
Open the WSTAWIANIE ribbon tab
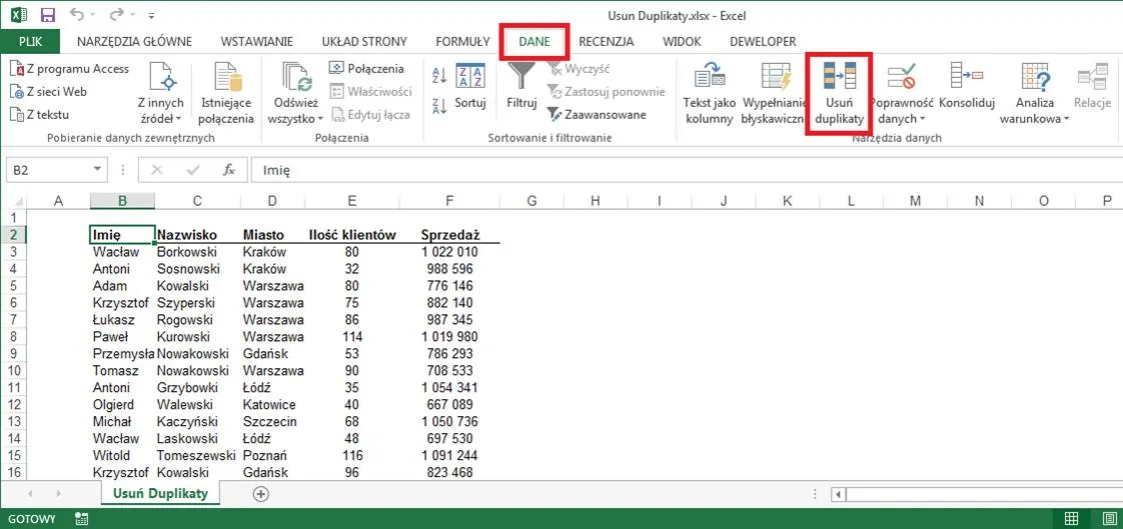[257, 41]
